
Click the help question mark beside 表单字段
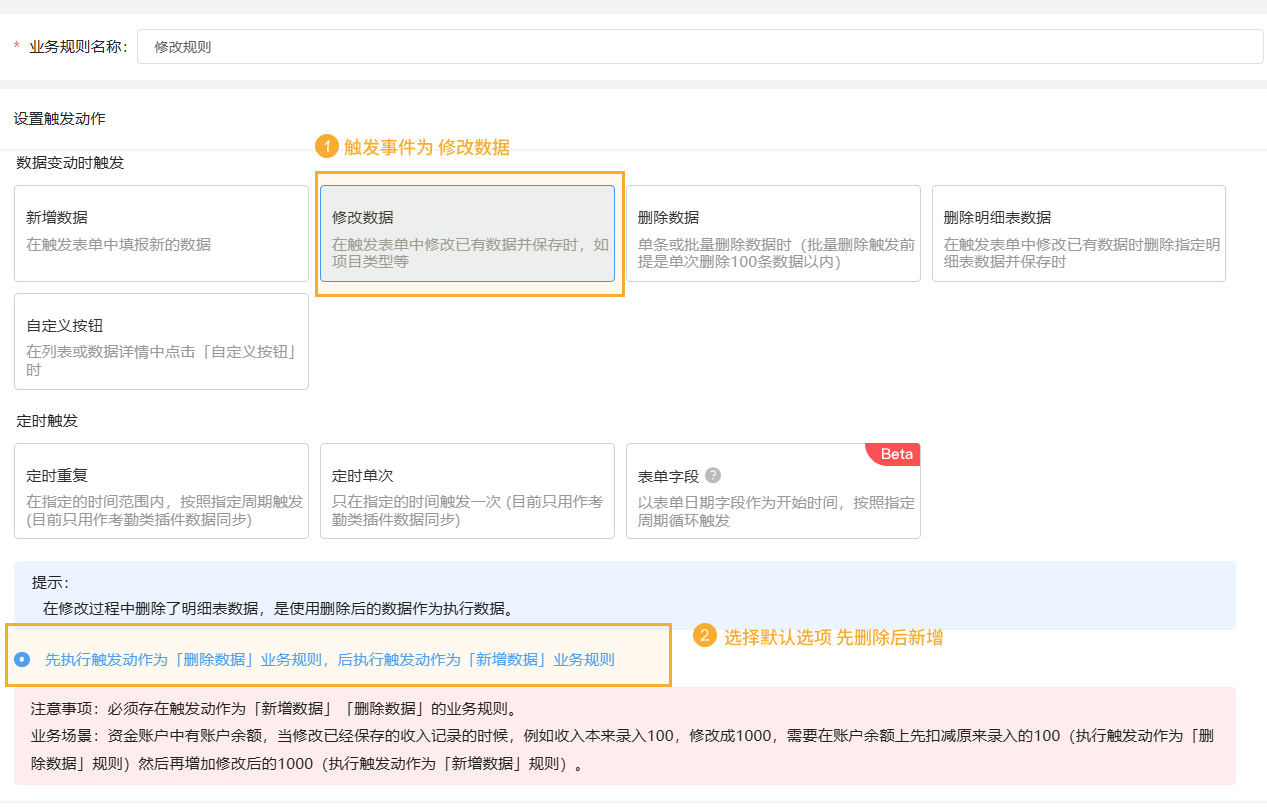point(713,476)
